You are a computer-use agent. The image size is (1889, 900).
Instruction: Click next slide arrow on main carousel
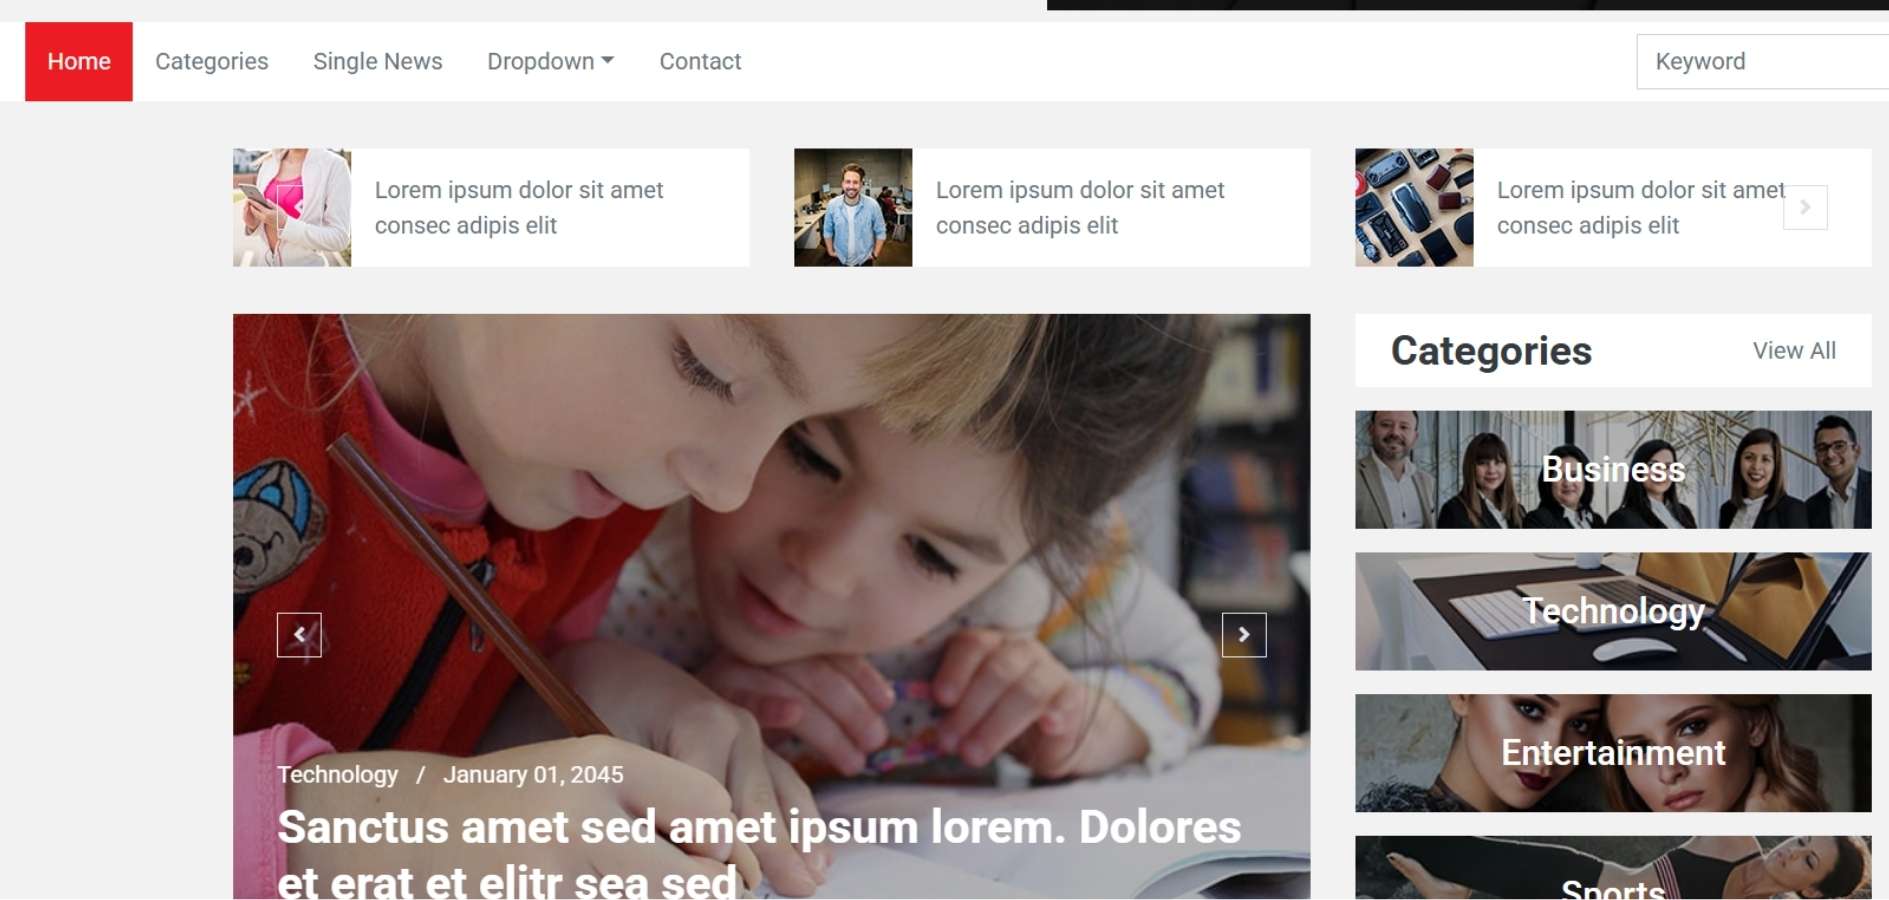(1244, 635)
